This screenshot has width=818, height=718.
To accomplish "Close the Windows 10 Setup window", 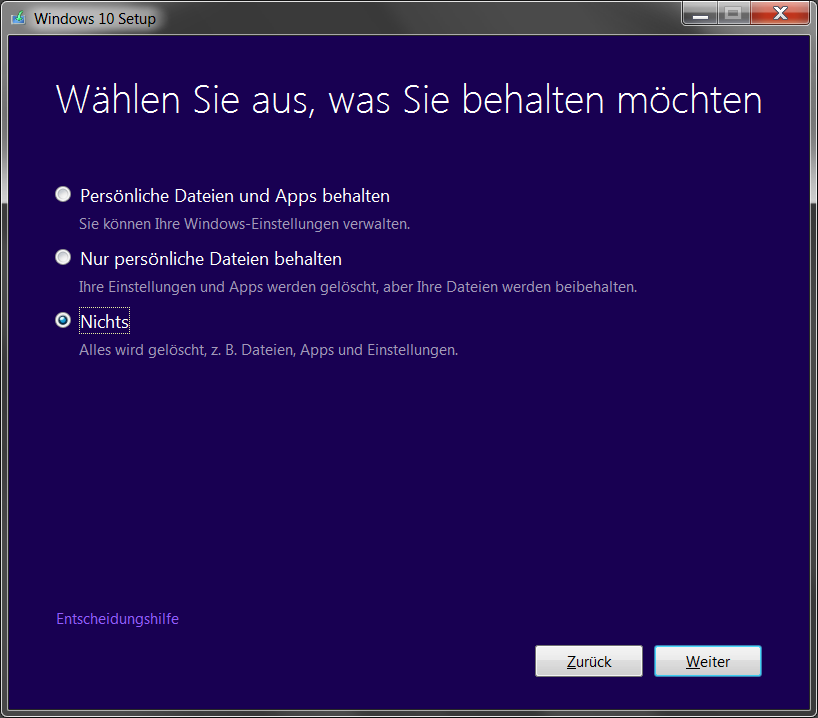I will (780, 14).
